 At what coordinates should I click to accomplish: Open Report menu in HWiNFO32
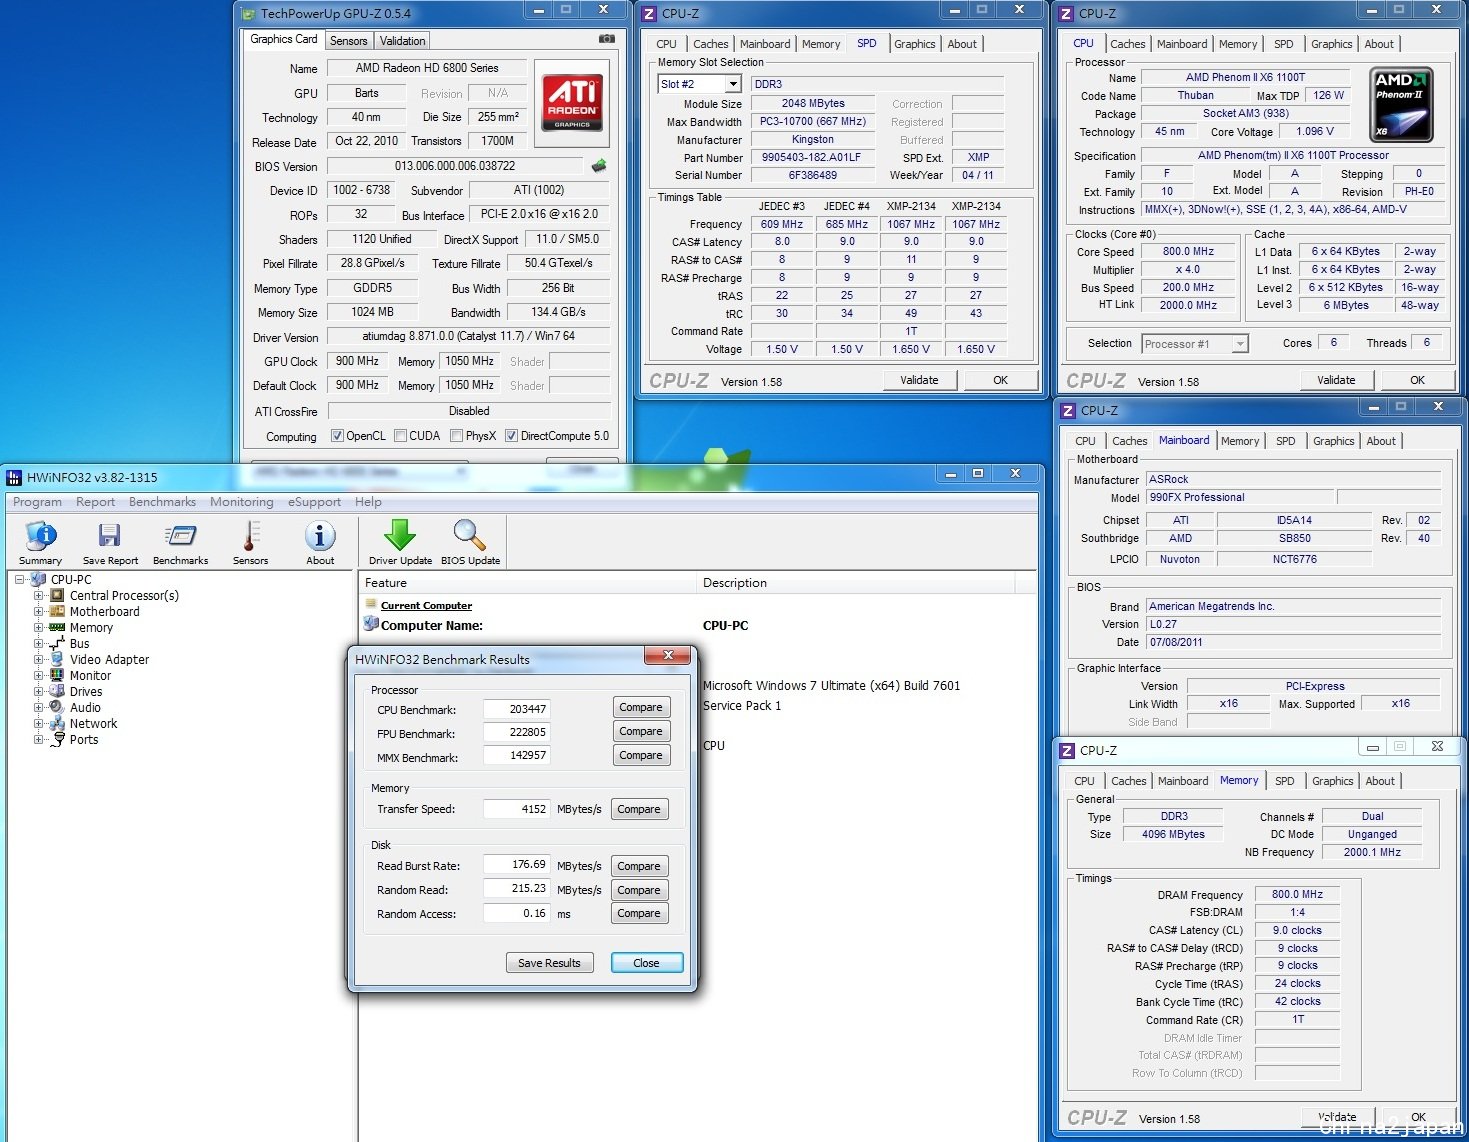[x=95, y=502]
